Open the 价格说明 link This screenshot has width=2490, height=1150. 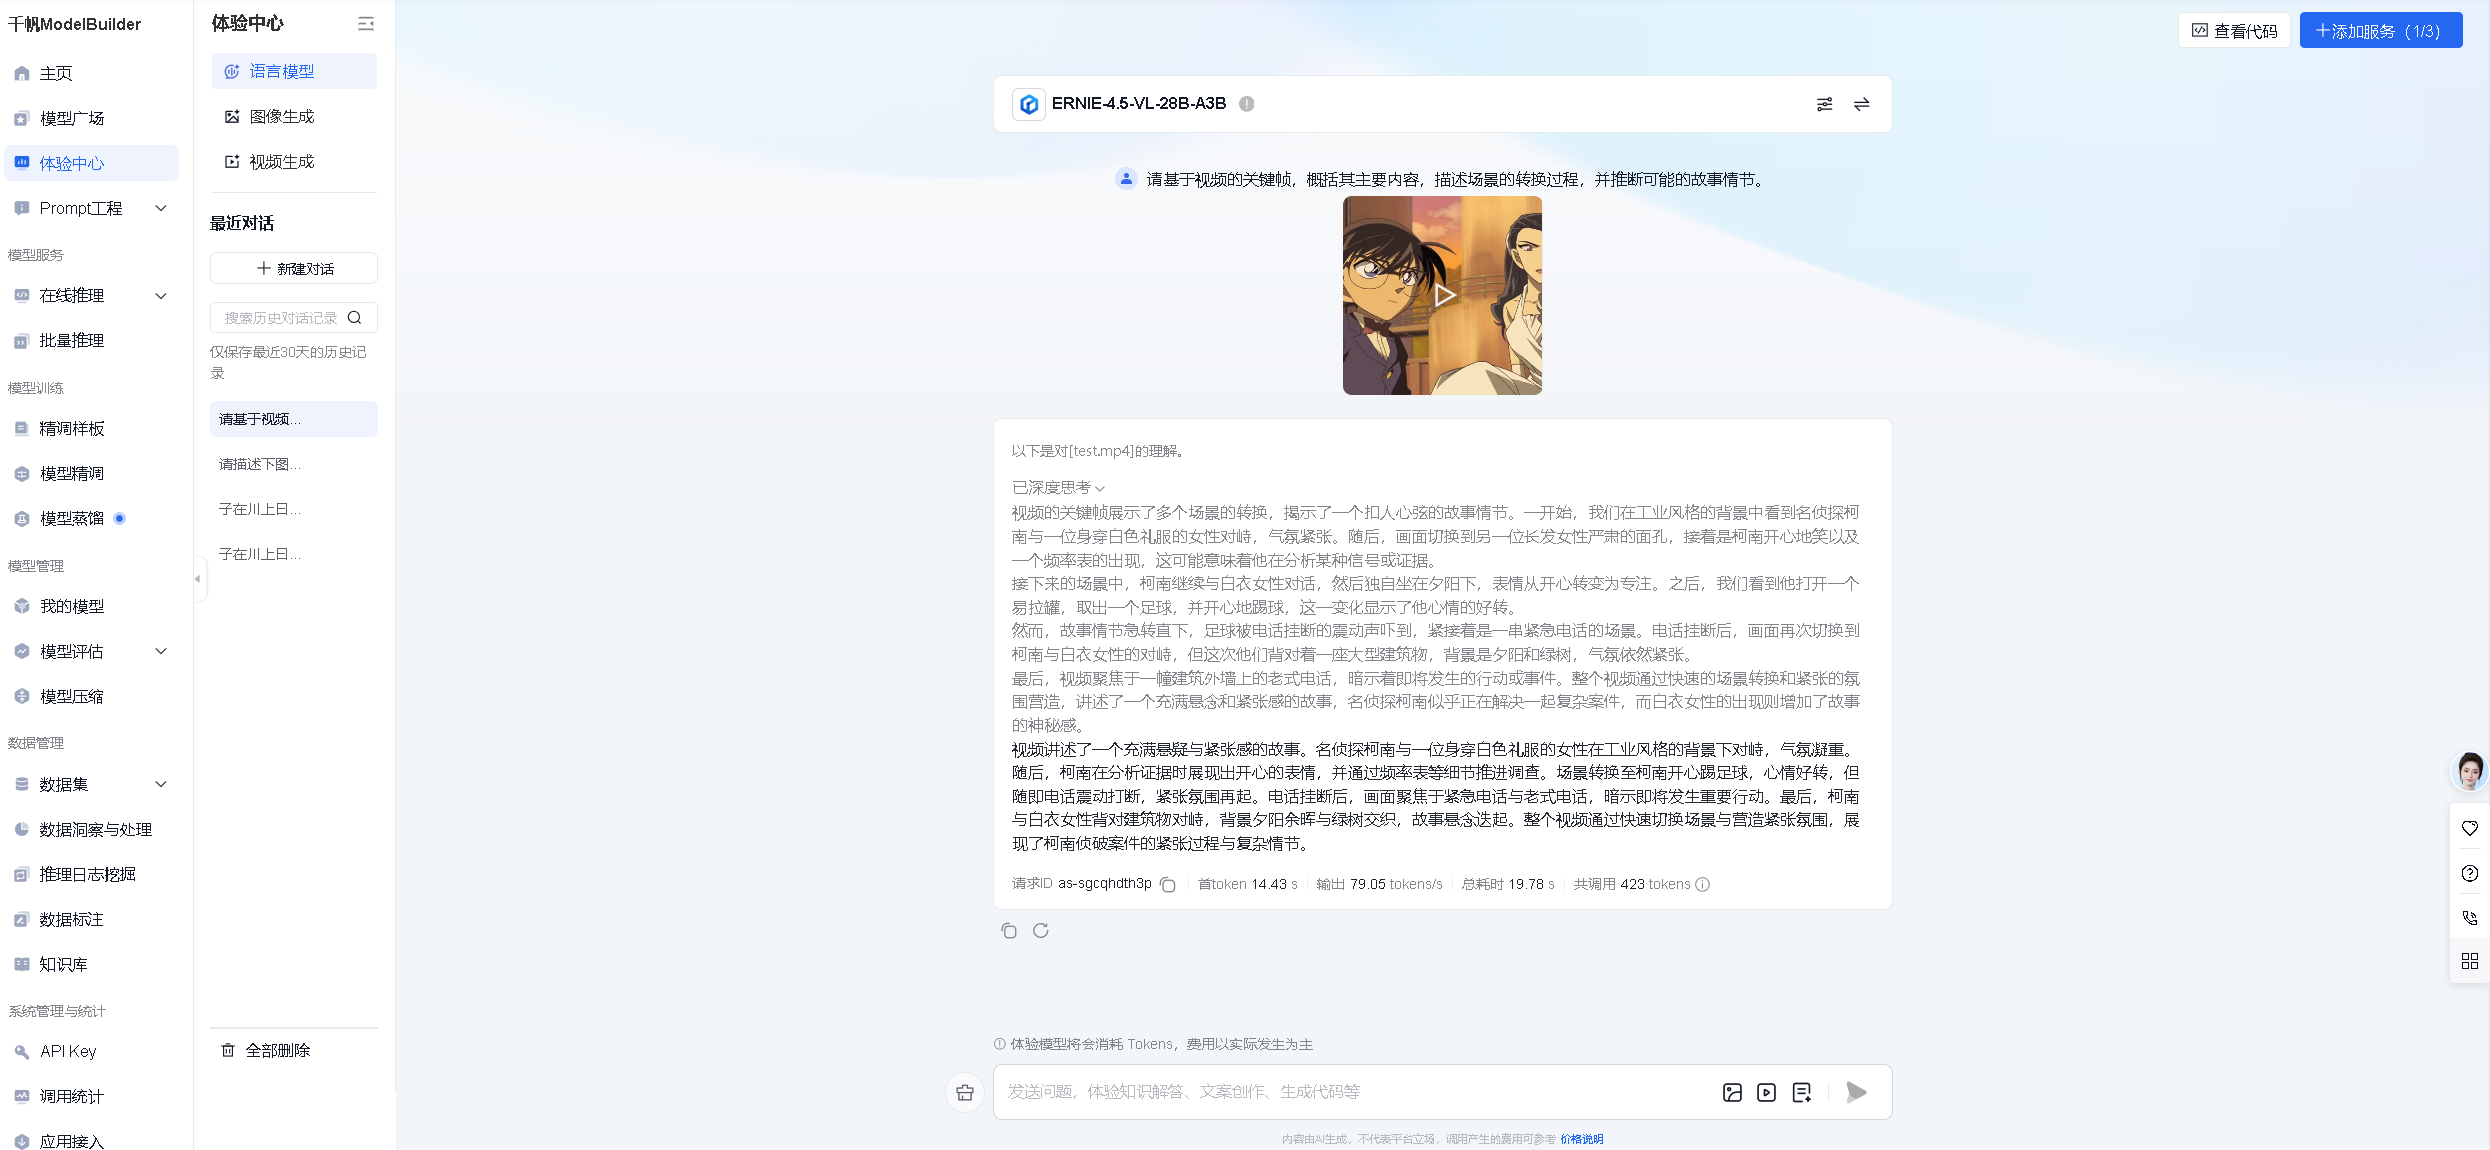[1582, 1139]
